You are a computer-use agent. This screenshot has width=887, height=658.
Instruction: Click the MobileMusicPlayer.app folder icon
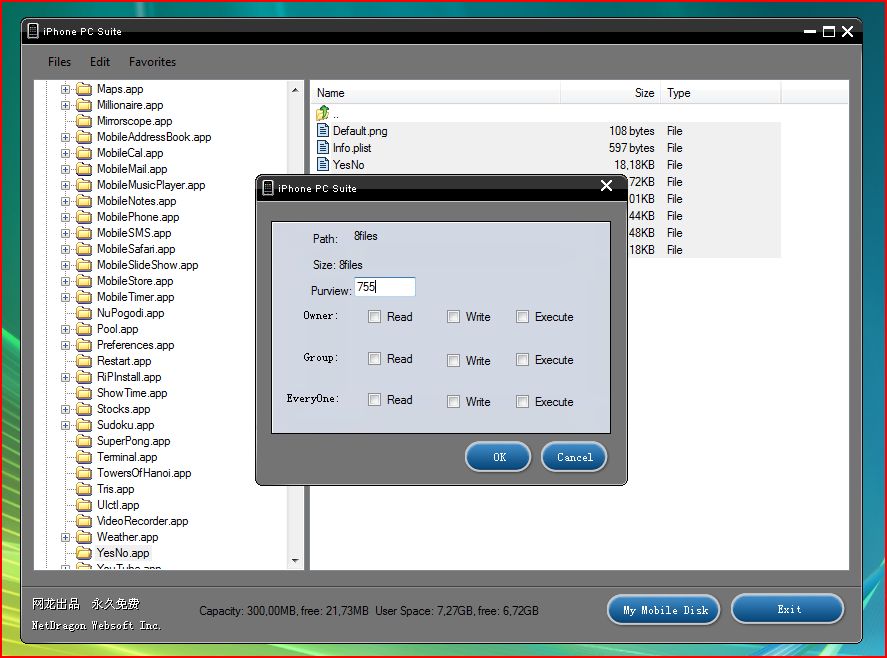84,185
